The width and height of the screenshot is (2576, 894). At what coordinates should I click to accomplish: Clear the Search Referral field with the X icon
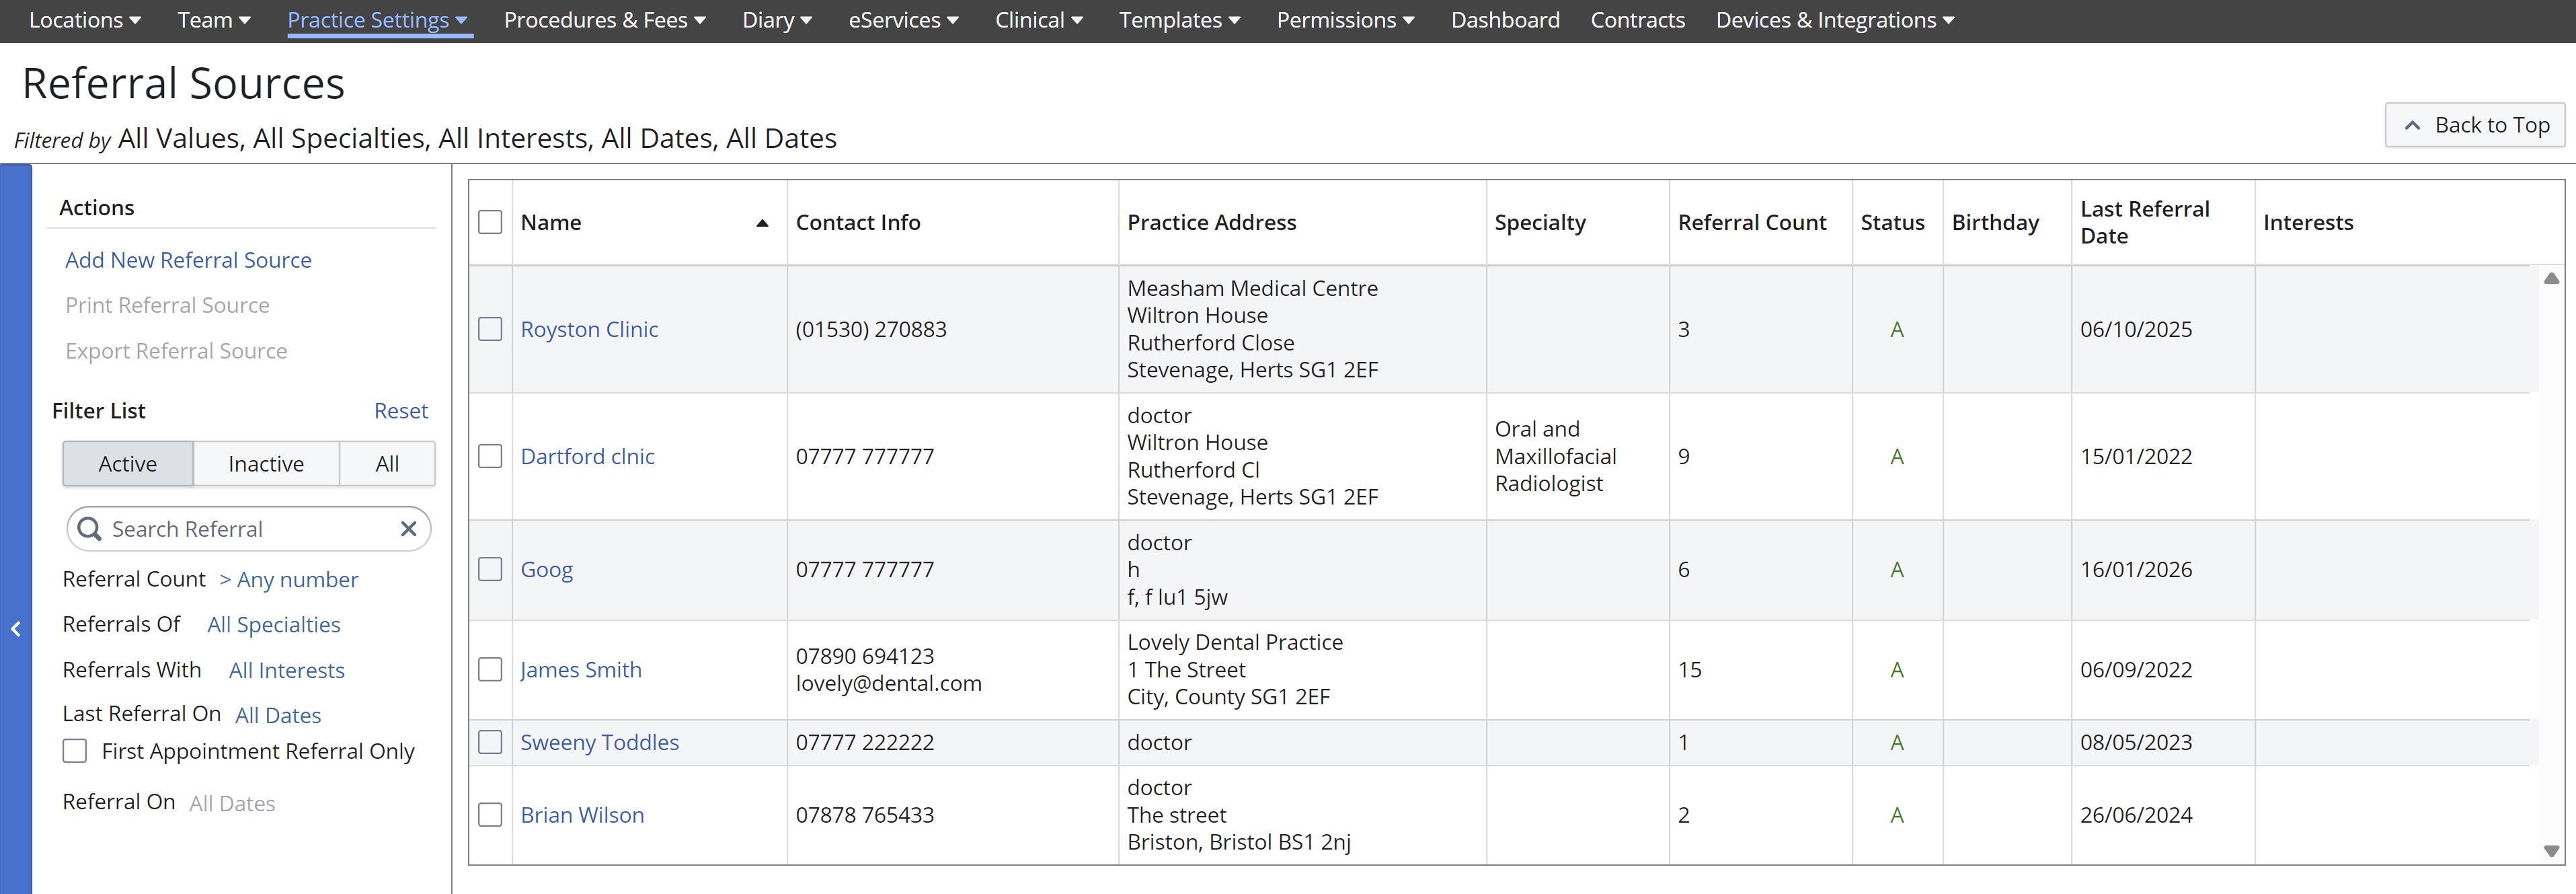click(x=408, y=529)
